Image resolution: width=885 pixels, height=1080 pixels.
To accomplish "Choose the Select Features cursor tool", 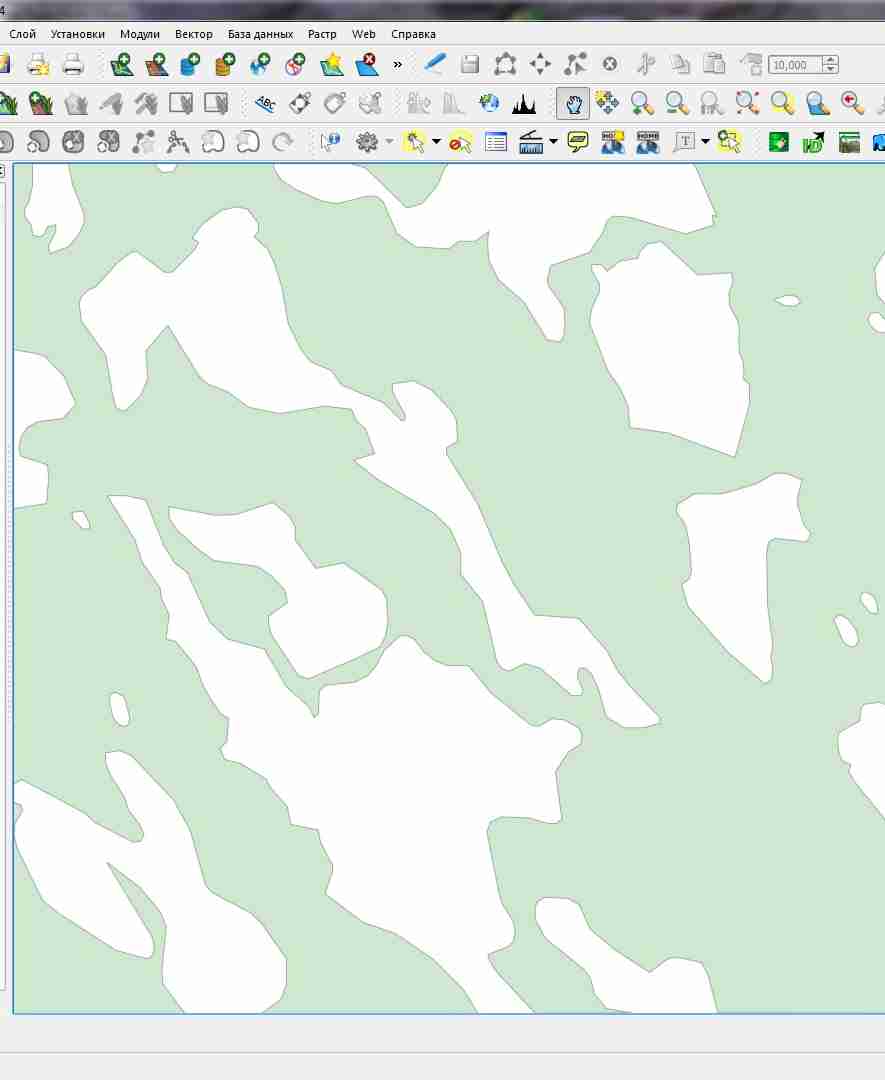I will tap(414, 143).
